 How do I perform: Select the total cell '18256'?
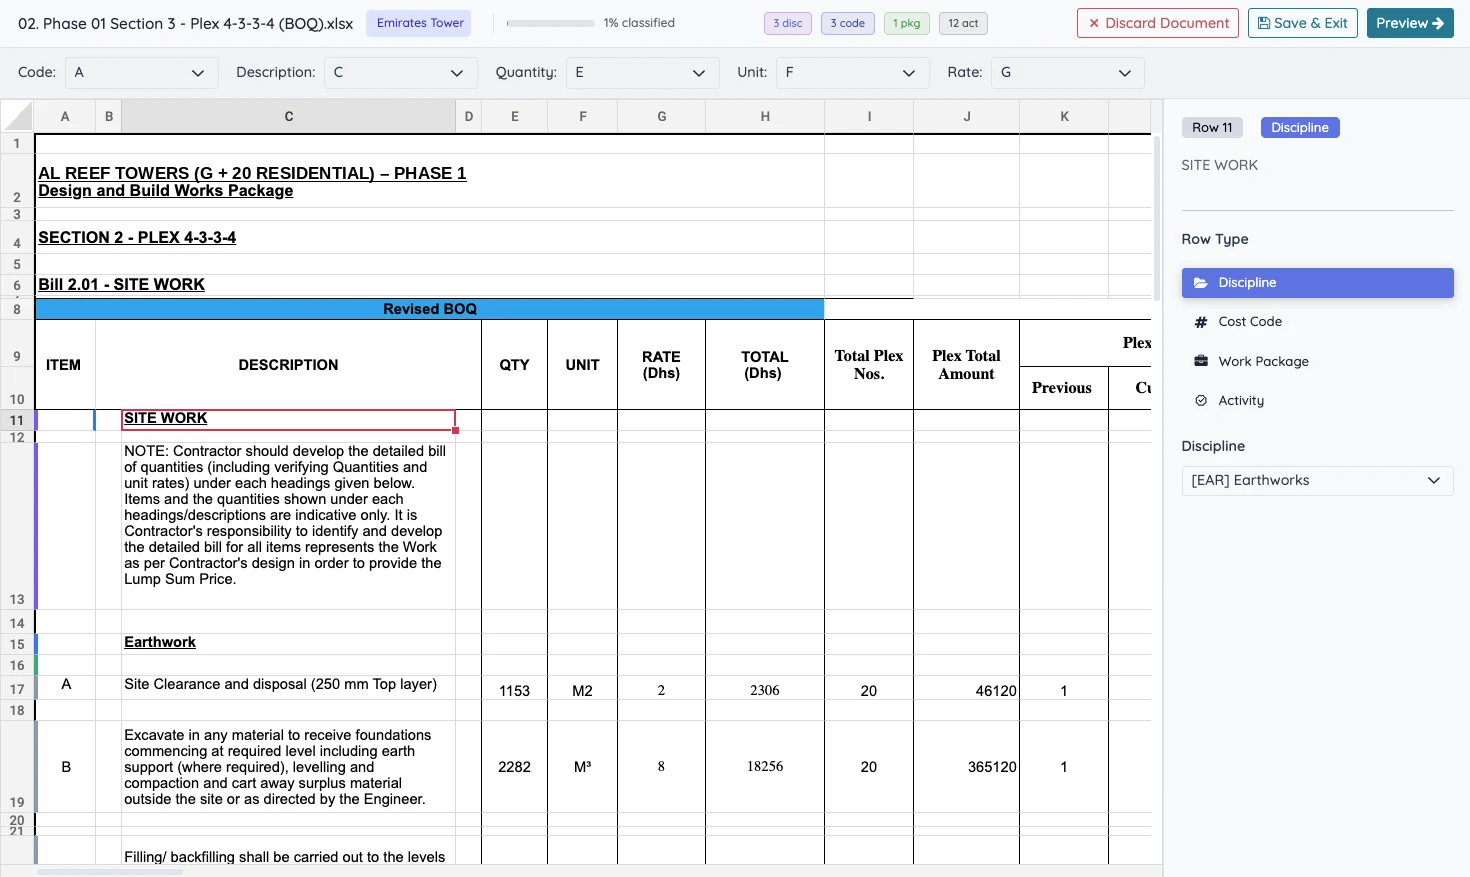[765, 767]
